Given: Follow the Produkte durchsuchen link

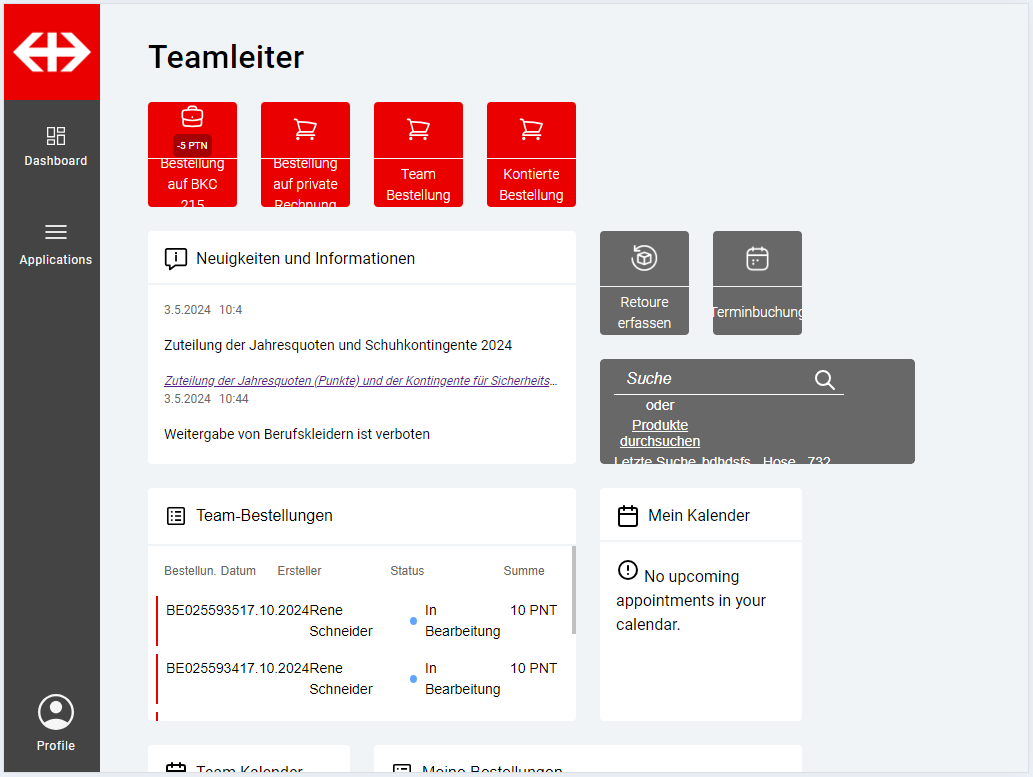Looking at the screenshot, I should point(660,433).
